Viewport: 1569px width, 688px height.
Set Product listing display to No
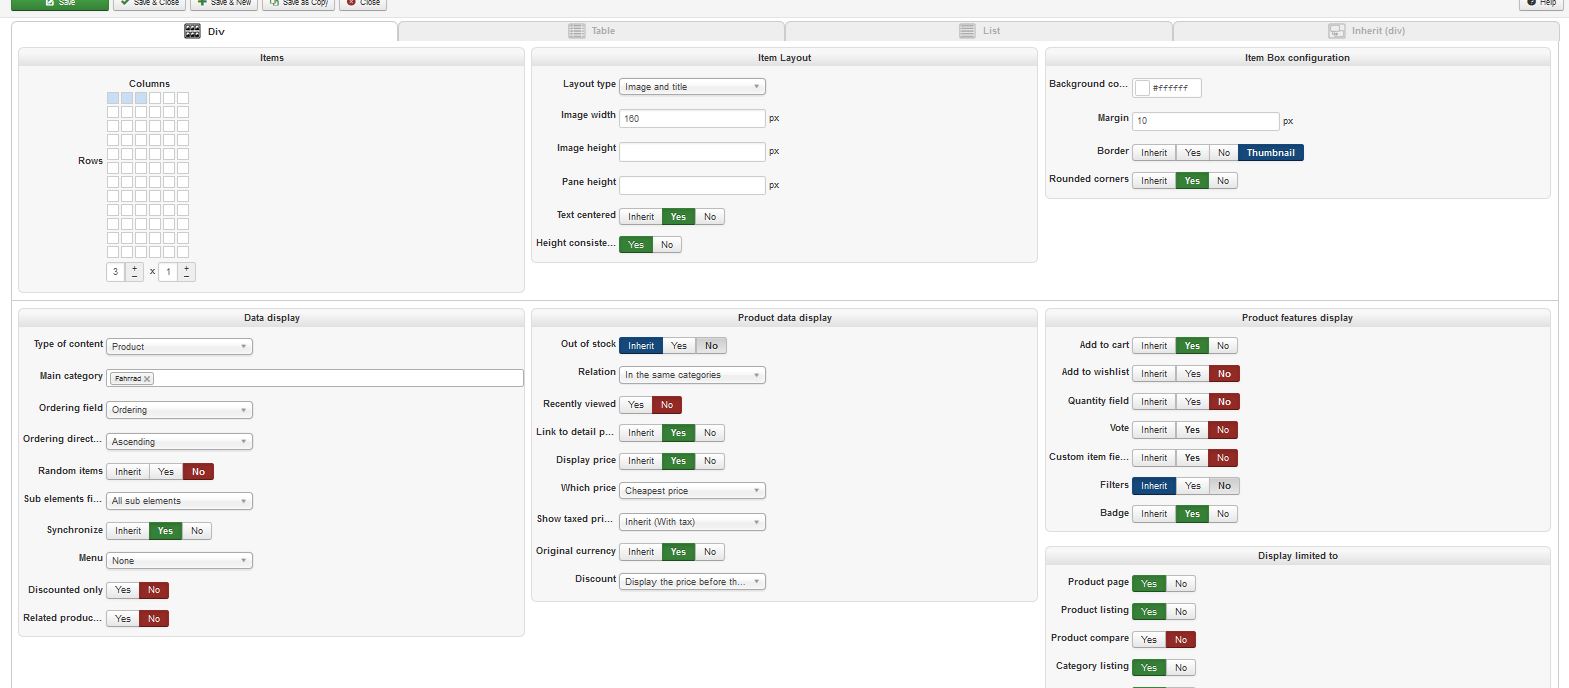(x=1181, y=612)
